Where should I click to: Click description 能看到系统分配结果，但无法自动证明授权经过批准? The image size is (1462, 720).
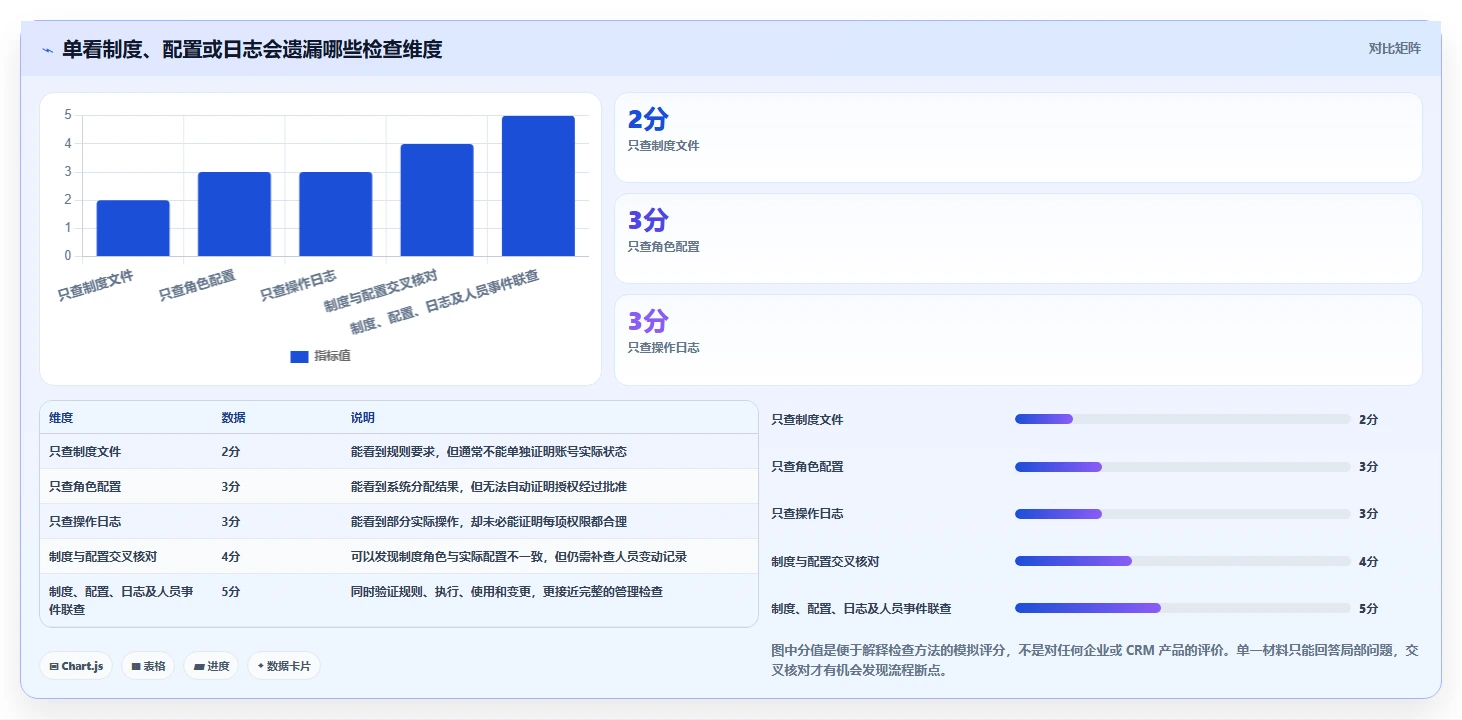tap(488, 487)
